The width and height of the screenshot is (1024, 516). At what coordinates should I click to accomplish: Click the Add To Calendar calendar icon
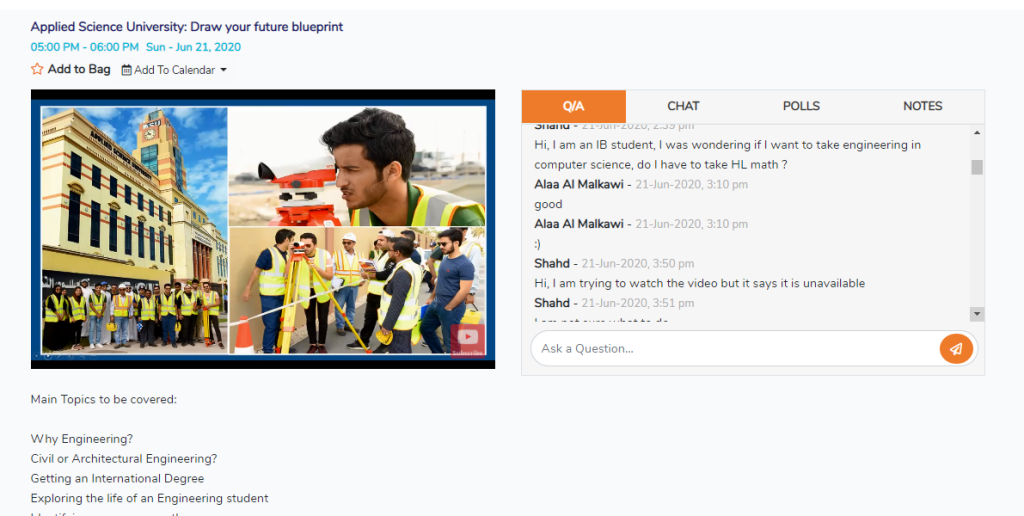pos(127,70)
